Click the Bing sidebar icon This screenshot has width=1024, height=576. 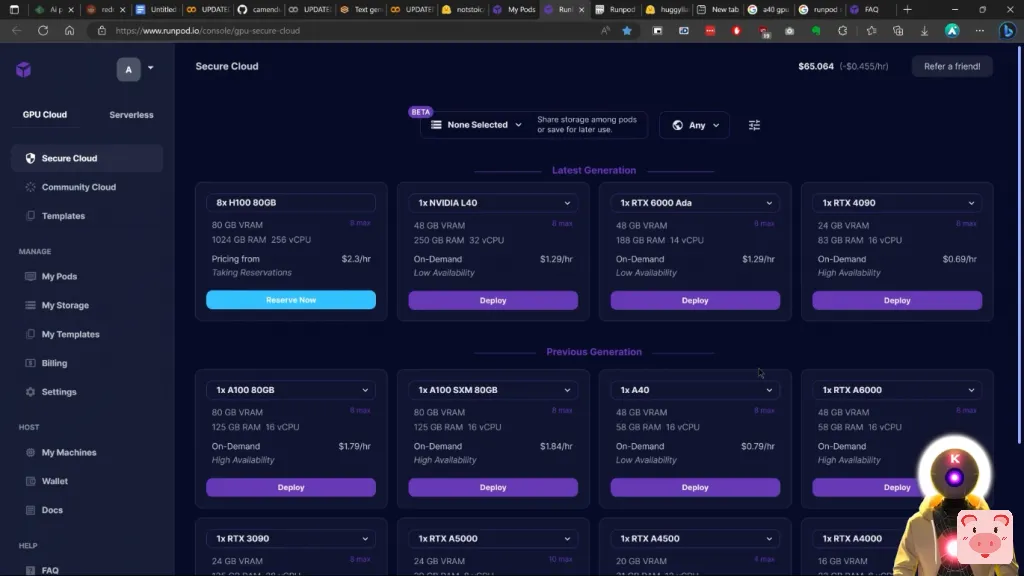(x=1007, y=31)
